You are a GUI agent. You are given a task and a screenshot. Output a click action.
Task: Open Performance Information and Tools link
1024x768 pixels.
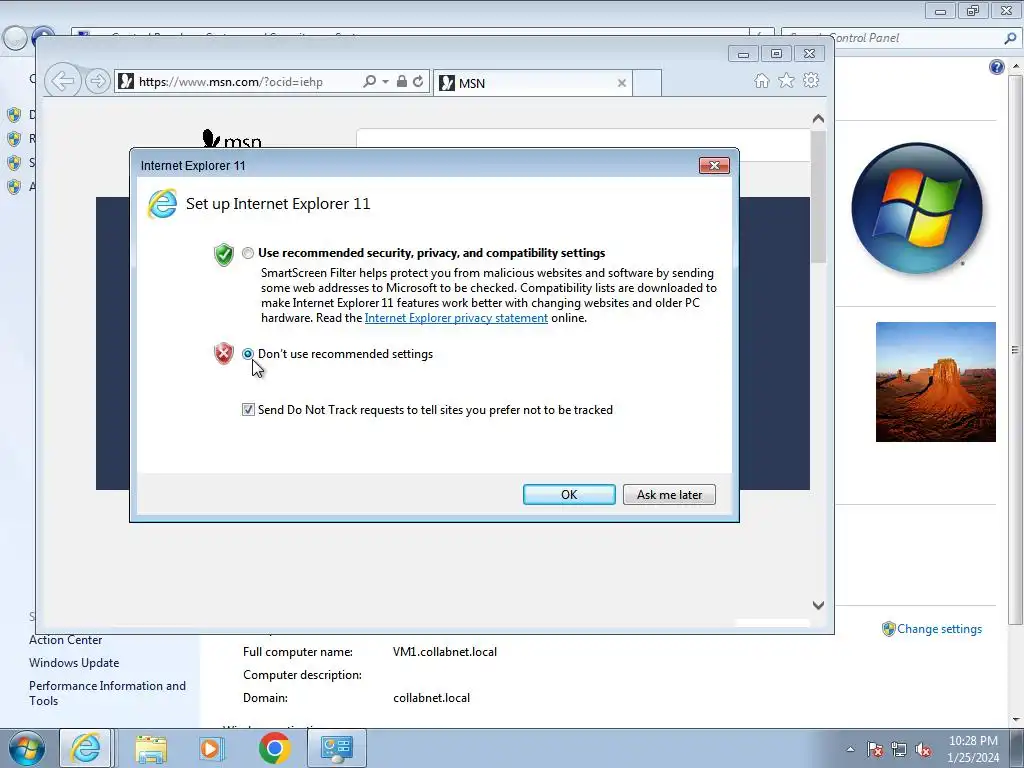[107, 693]
